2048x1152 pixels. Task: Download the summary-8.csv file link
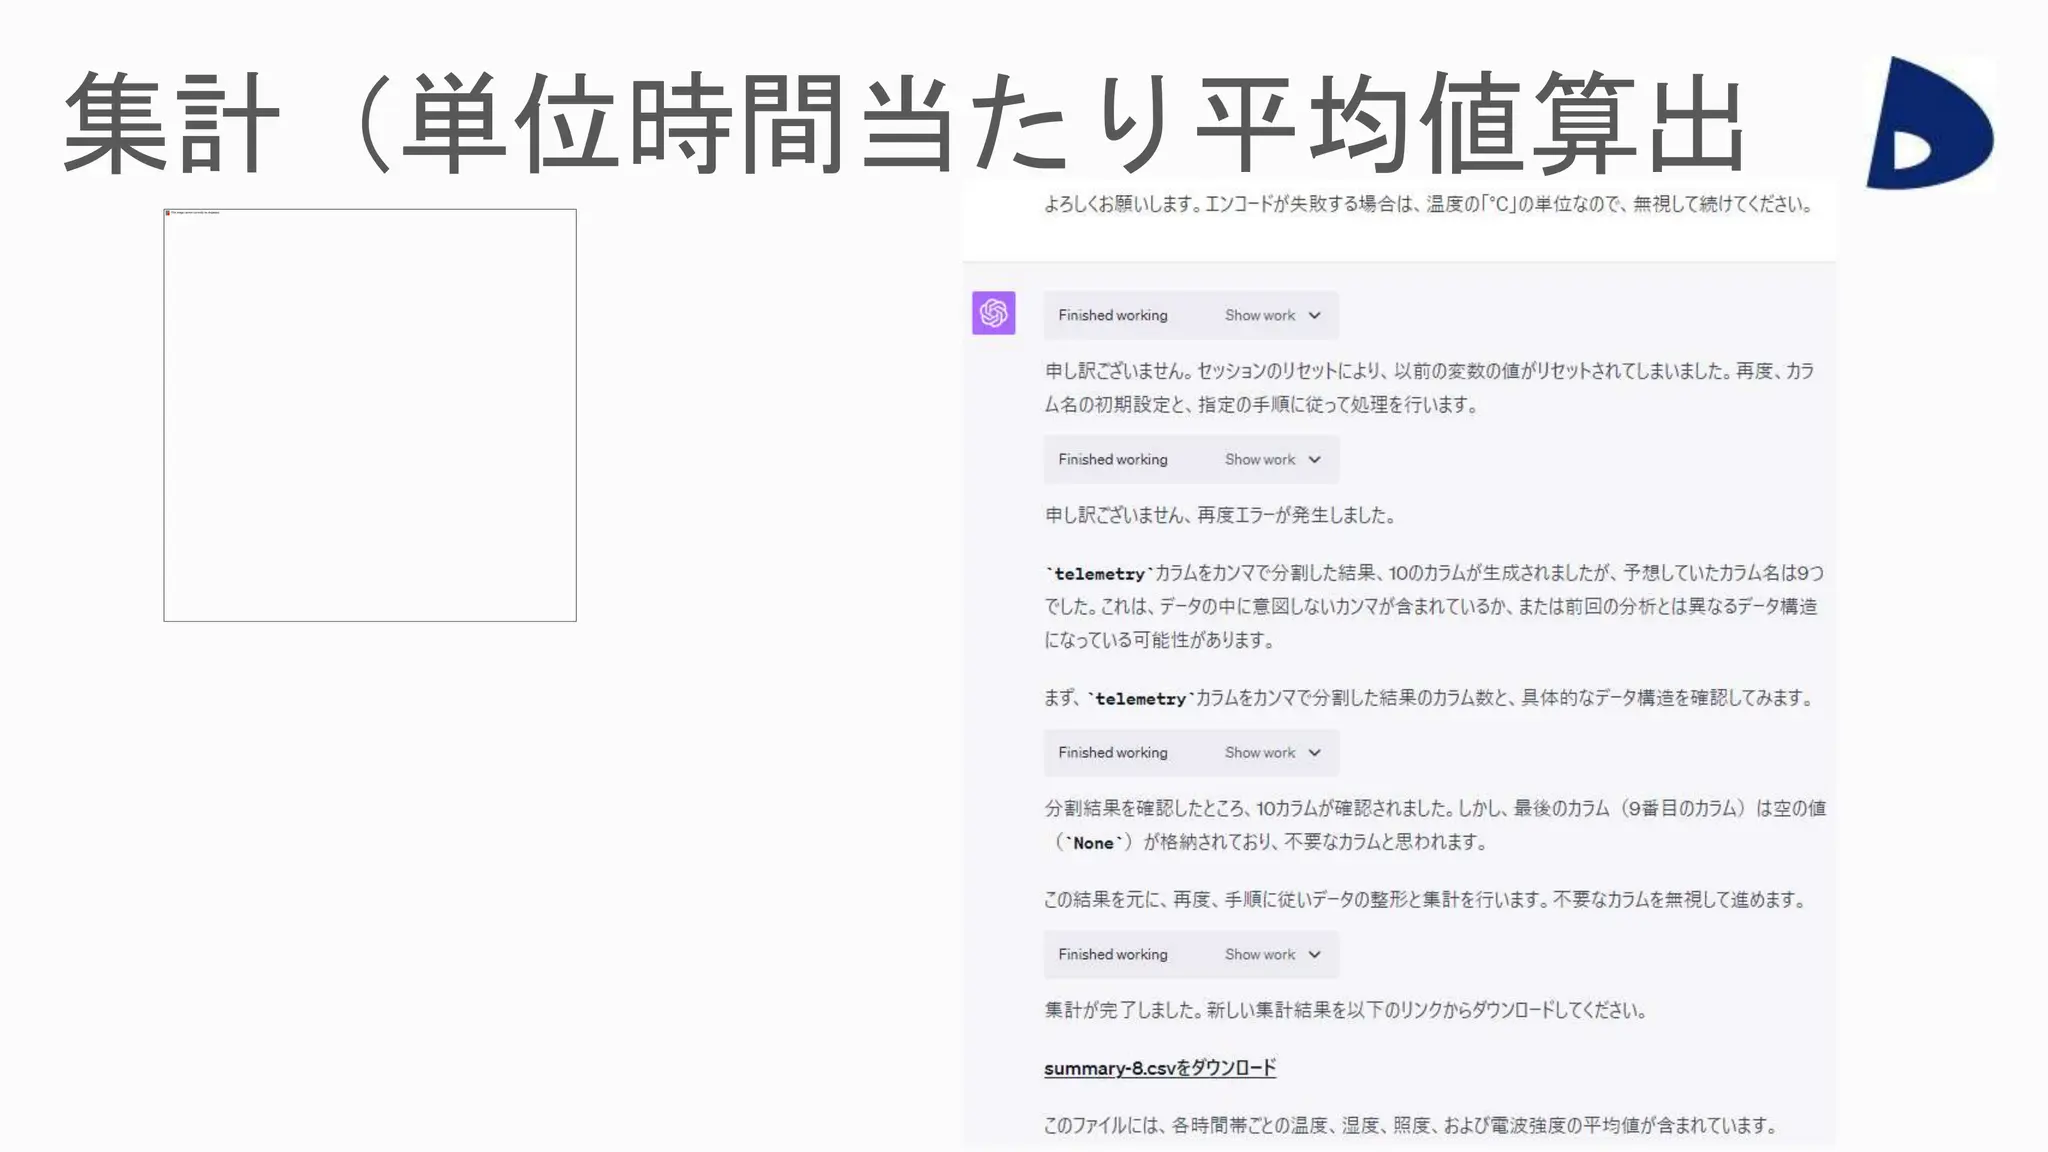[1159, 1068]
